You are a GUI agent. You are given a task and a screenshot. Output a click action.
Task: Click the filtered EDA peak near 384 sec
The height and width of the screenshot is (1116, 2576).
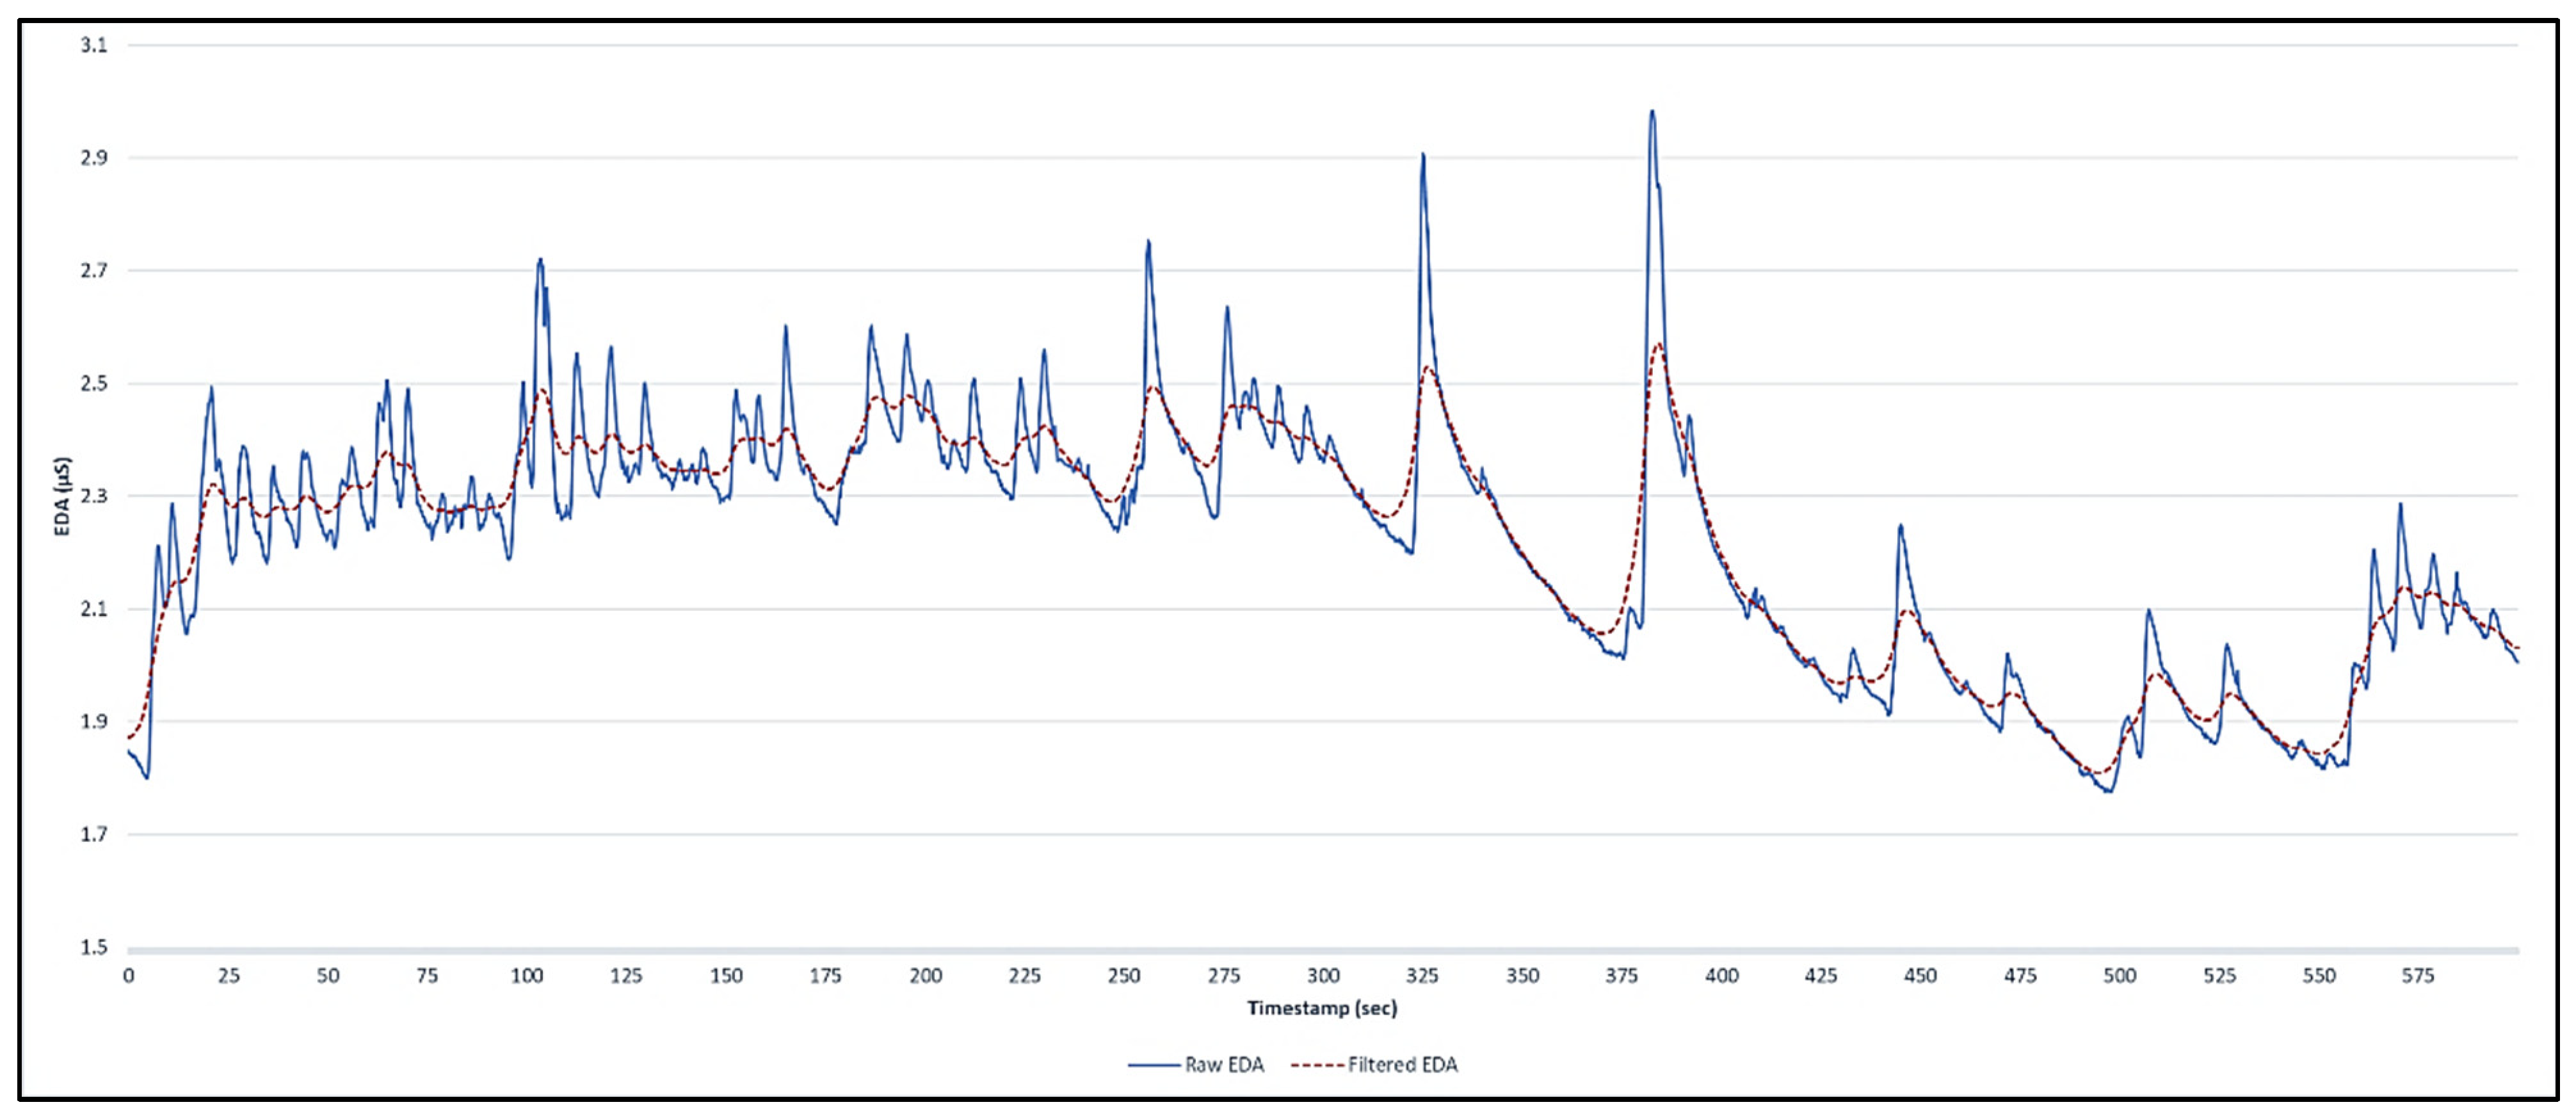(1659, 345)
